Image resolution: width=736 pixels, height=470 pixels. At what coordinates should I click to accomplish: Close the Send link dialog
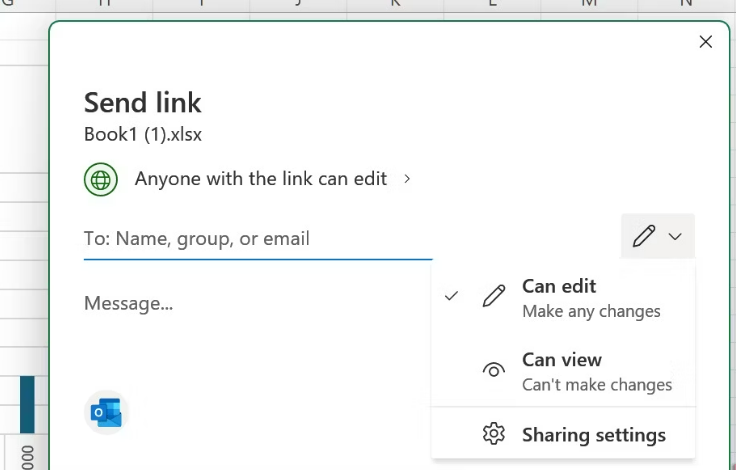point(705,42)
